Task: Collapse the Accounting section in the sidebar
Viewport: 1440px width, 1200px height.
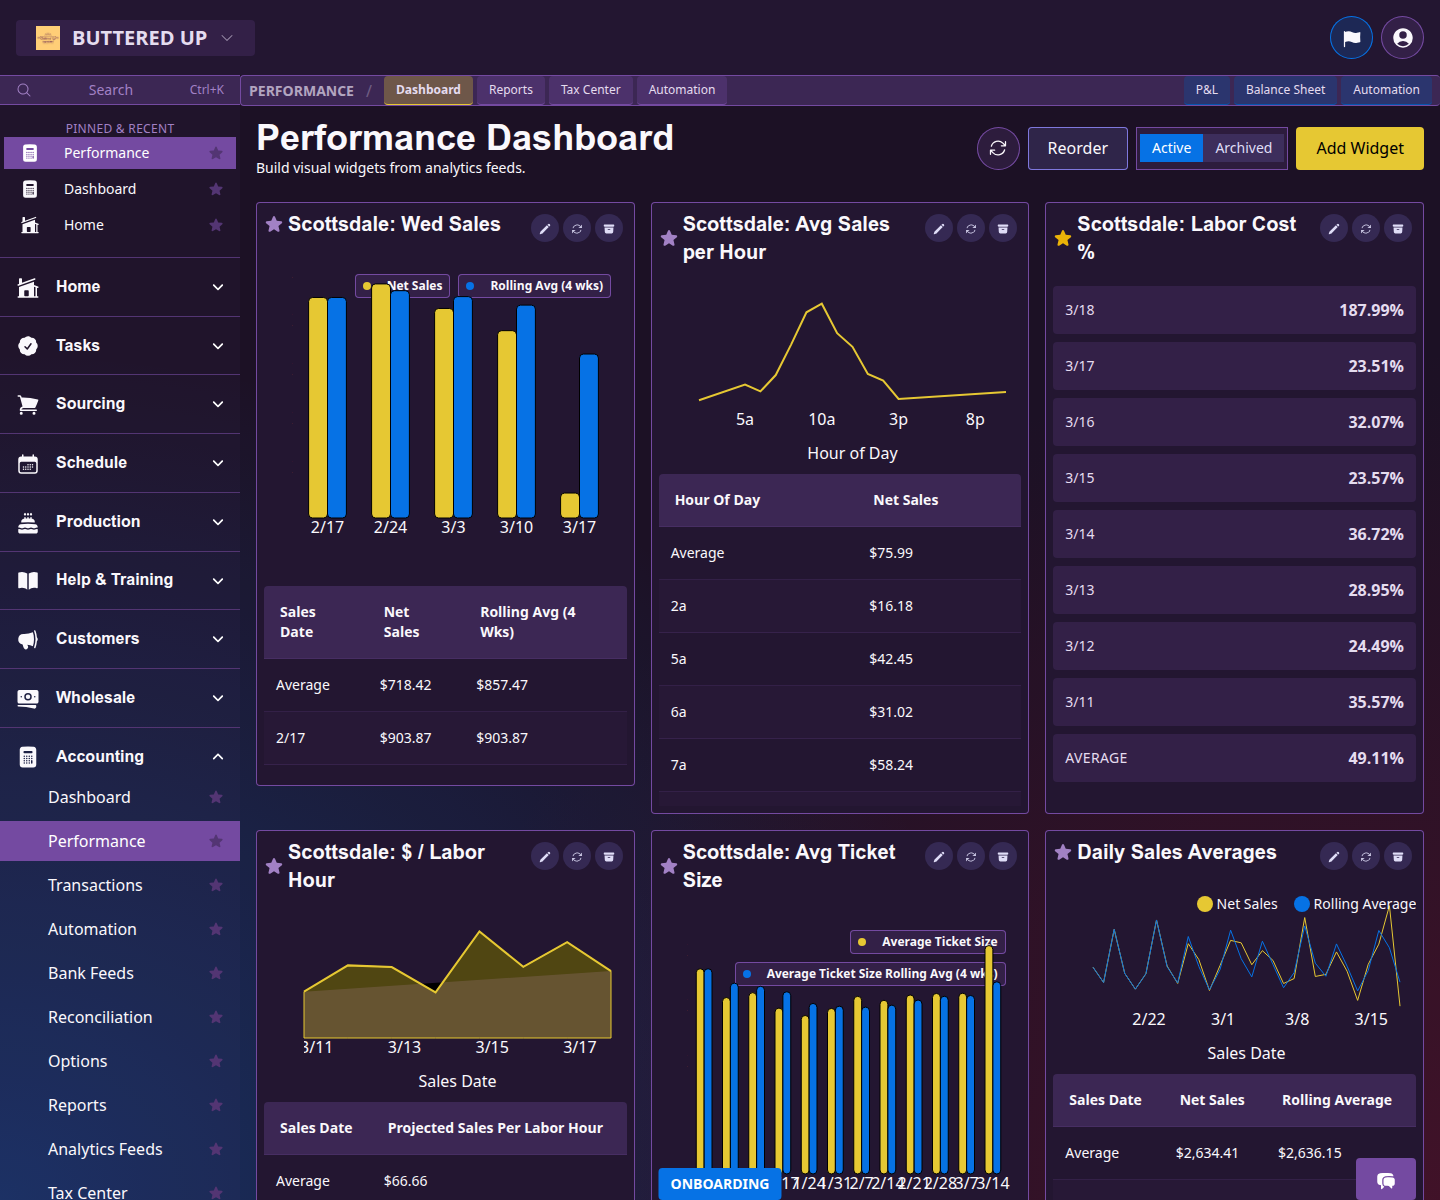Action: point(218,756)
